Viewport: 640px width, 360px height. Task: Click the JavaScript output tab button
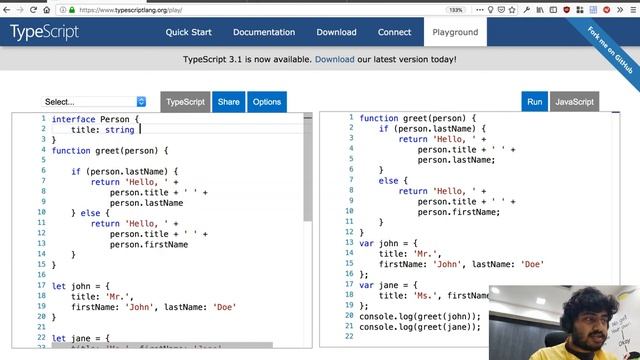pyautogui.click(x=574, y=102)
